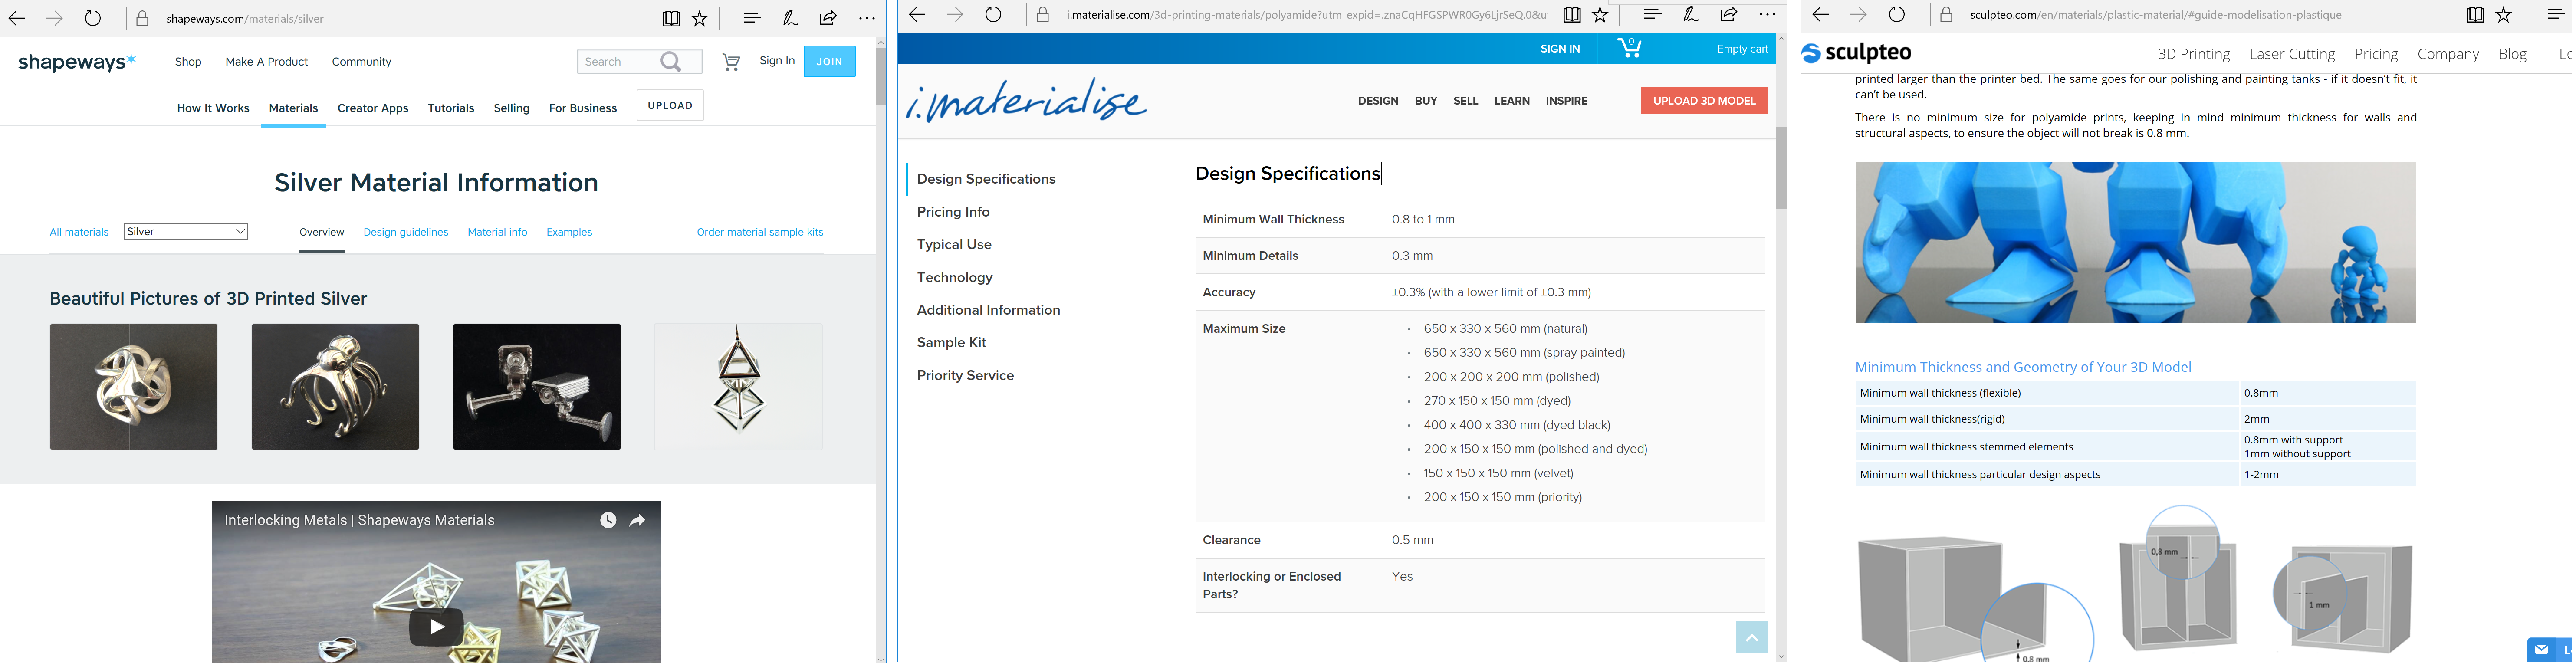Open More menu in the Shapeways browser

[x=867, y=18]
